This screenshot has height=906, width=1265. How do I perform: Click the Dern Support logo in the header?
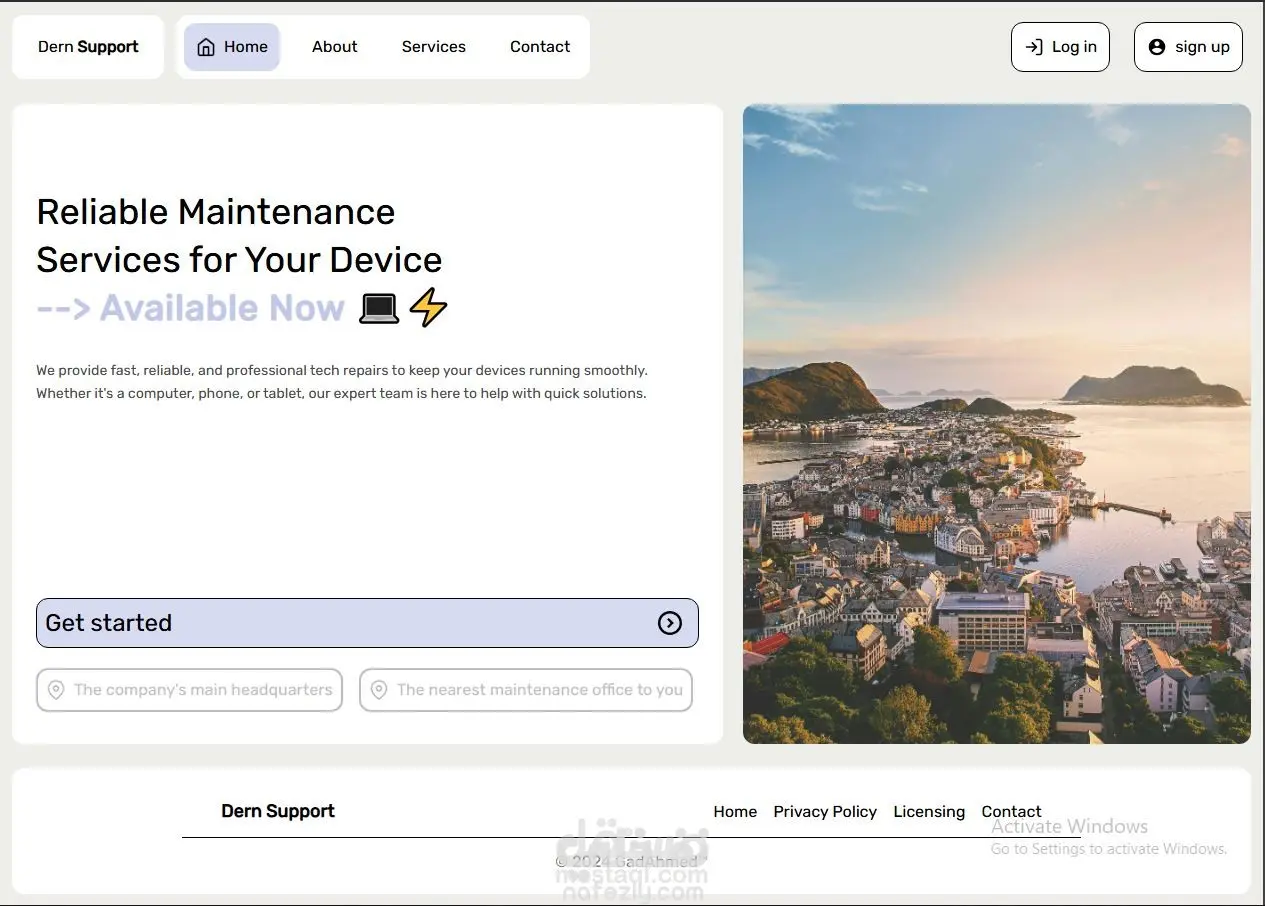(88, 47)
